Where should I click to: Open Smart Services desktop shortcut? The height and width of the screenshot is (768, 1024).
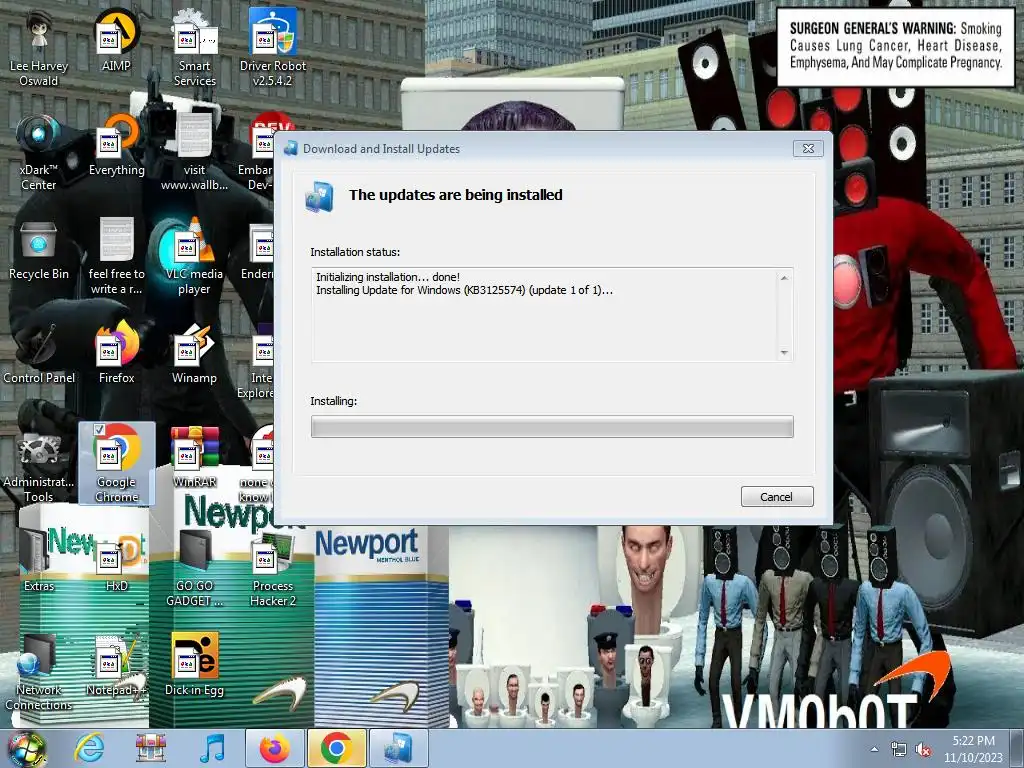pos(195,49)
